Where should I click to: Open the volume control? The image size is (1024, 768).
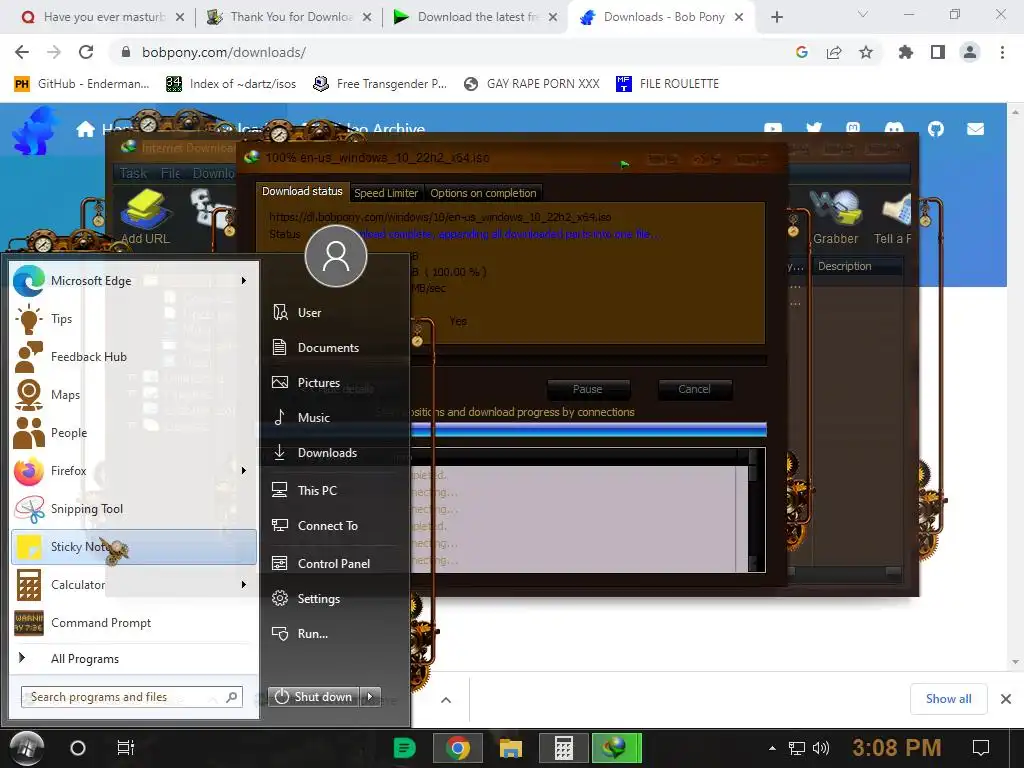(821, 748)
